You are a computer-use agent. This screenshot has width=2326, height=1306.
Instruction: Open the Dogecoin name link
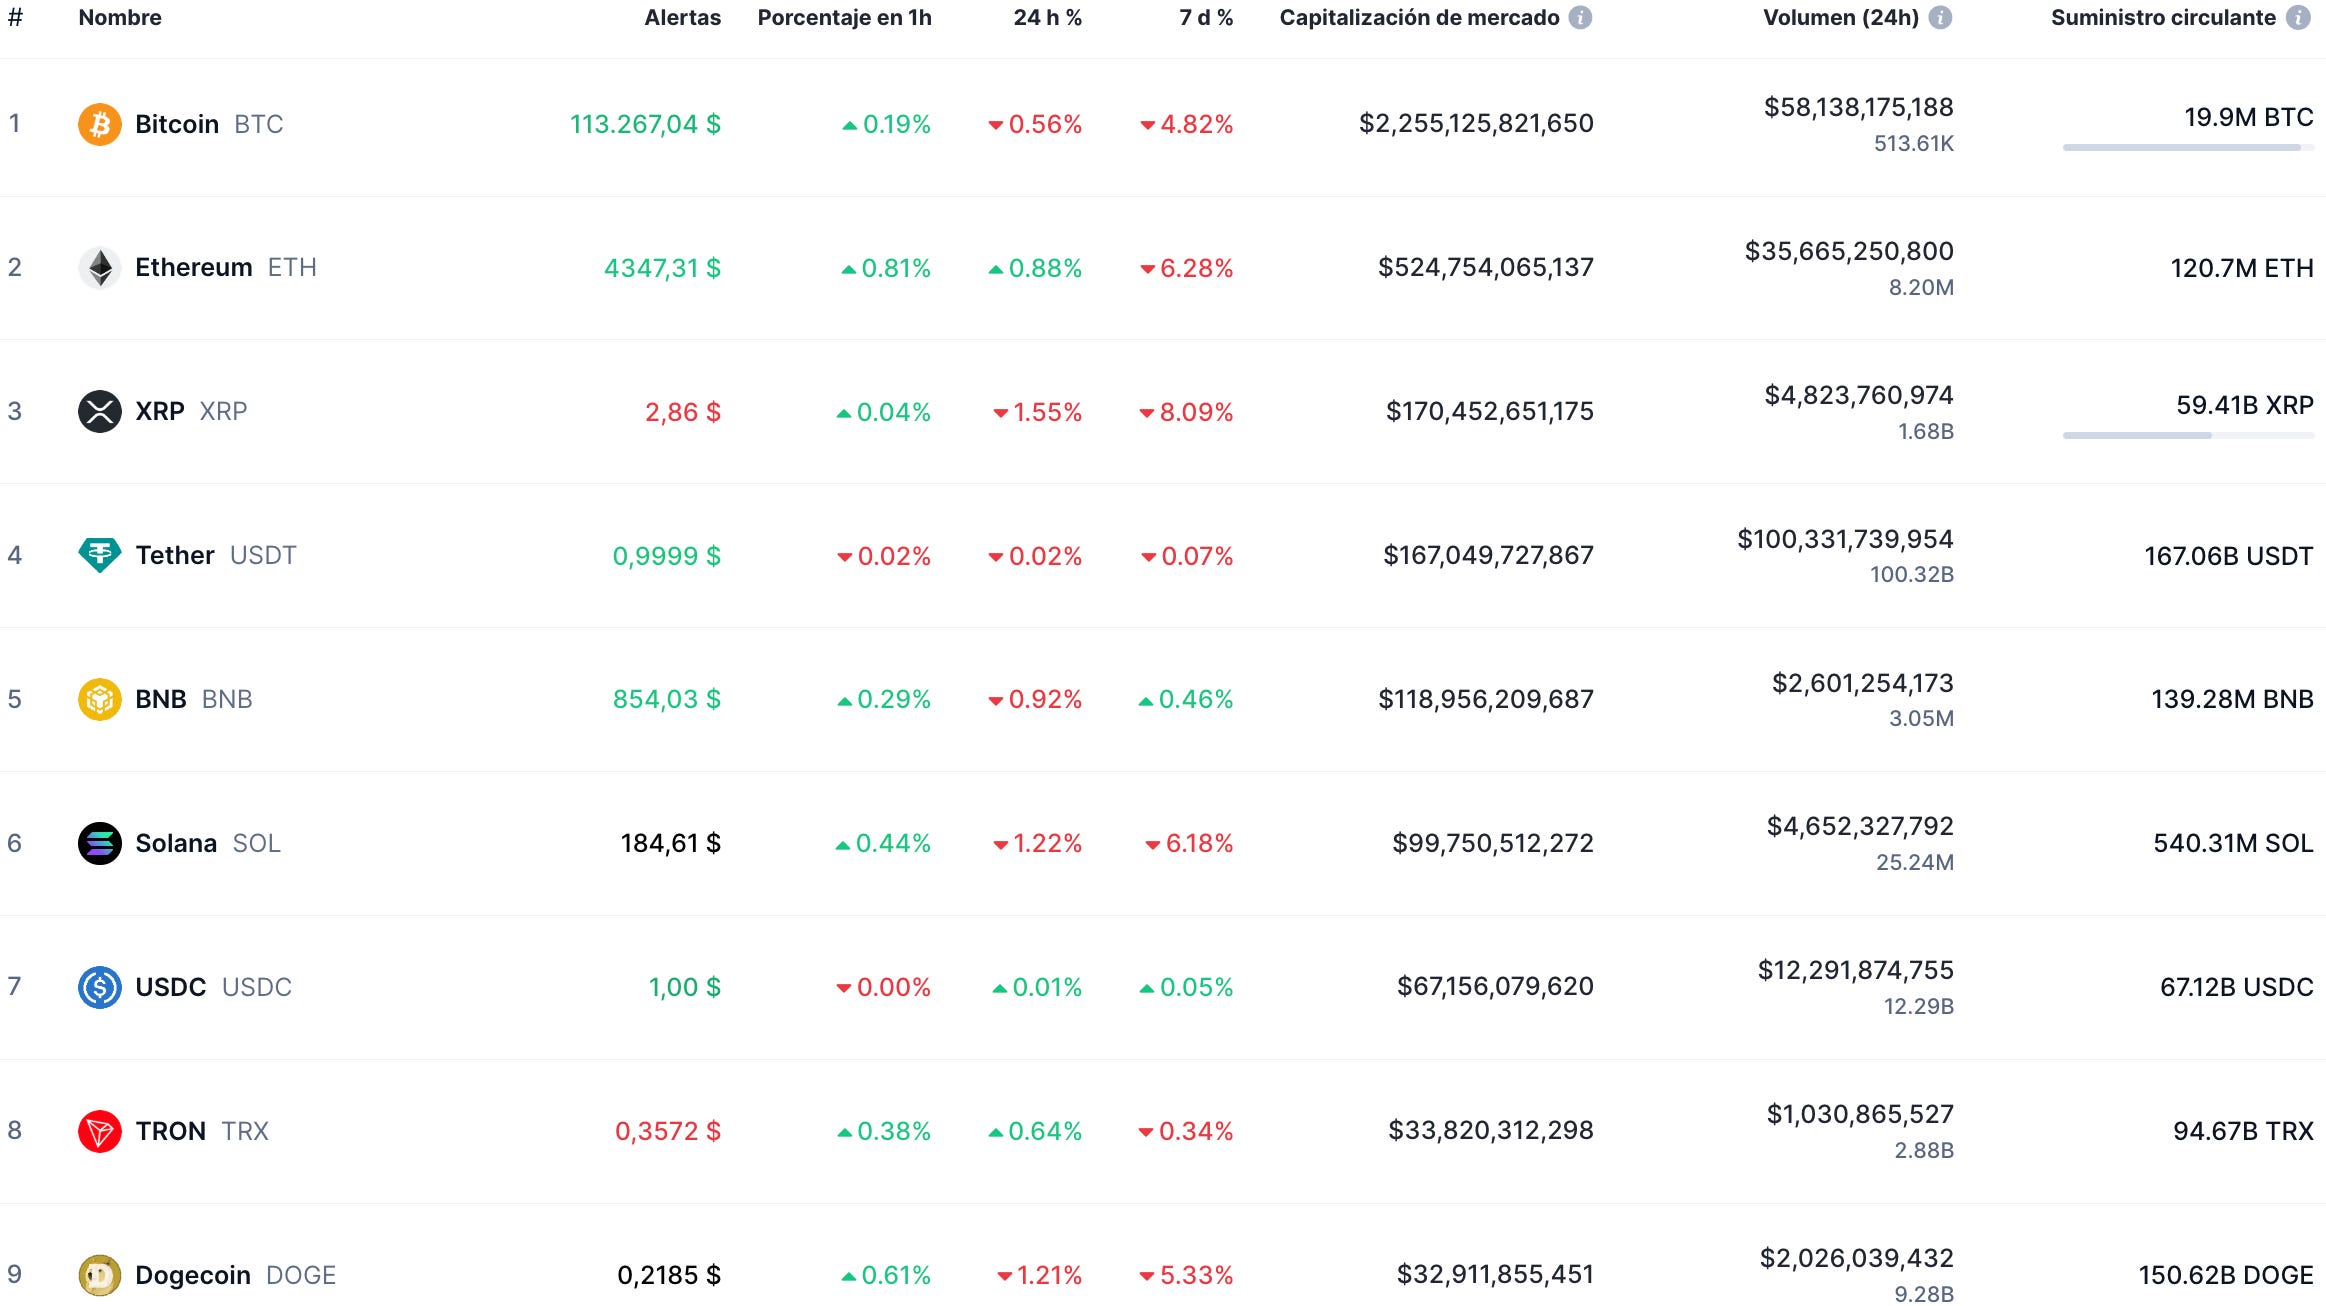[193, 1275]
